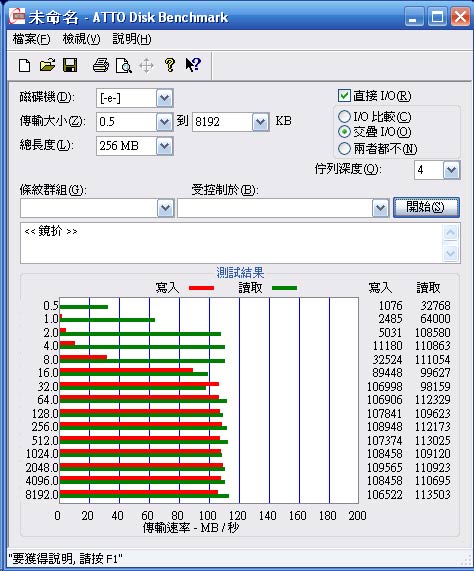Save benchmark results via floppy icon
The width and height of the screenshot is (474, 571).
70,65
